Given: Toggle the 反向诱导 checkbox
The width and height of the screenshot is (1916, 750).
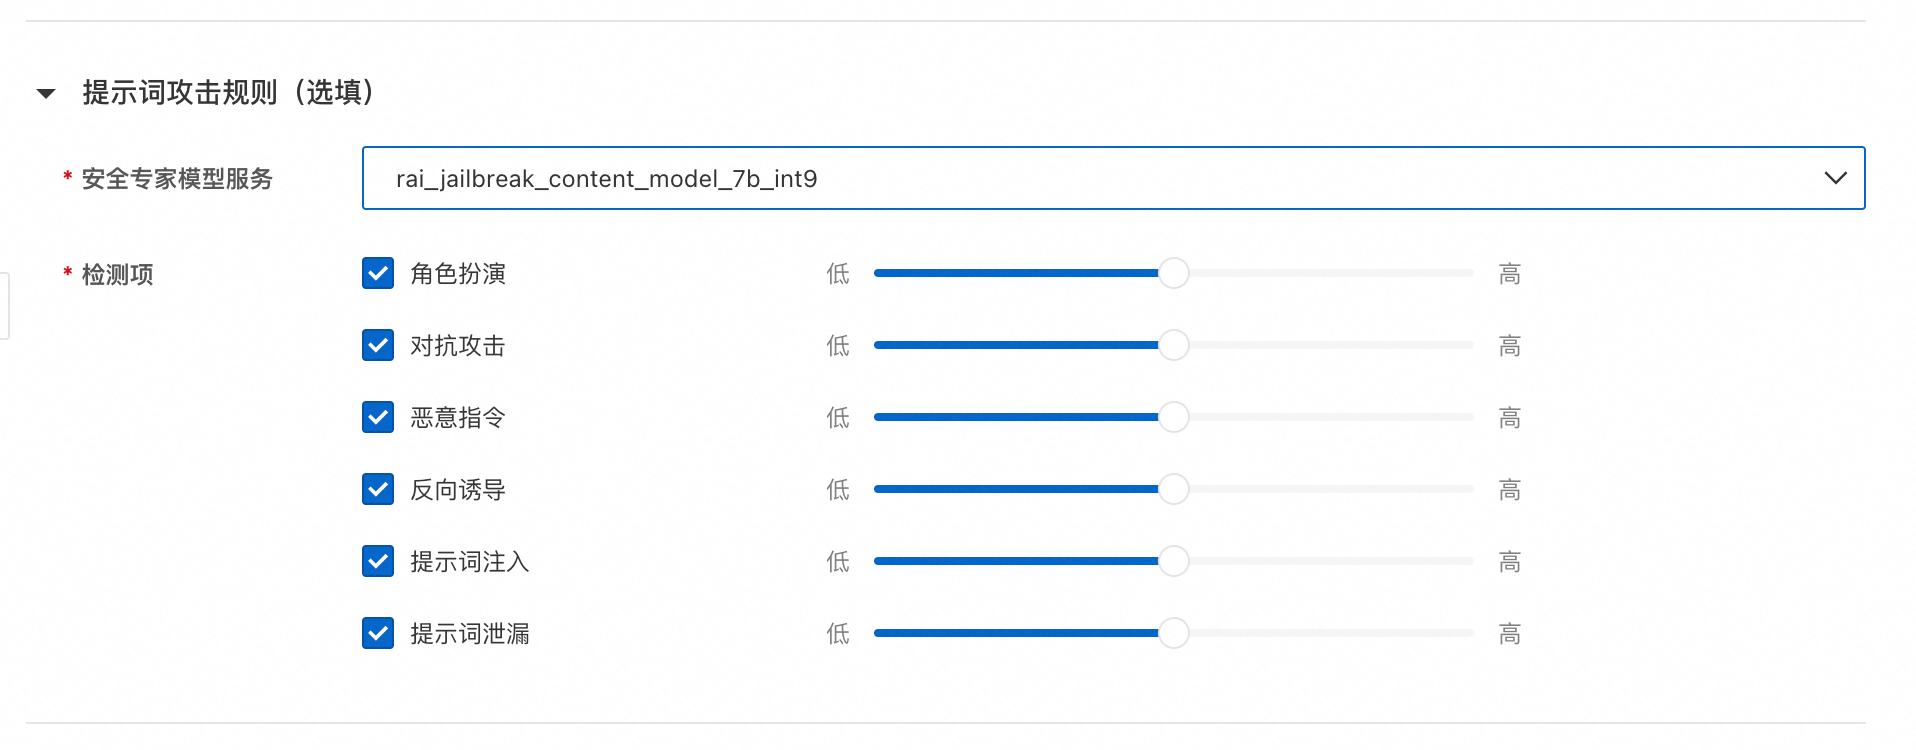Looking at the screenshot, I should click(378, 489).
